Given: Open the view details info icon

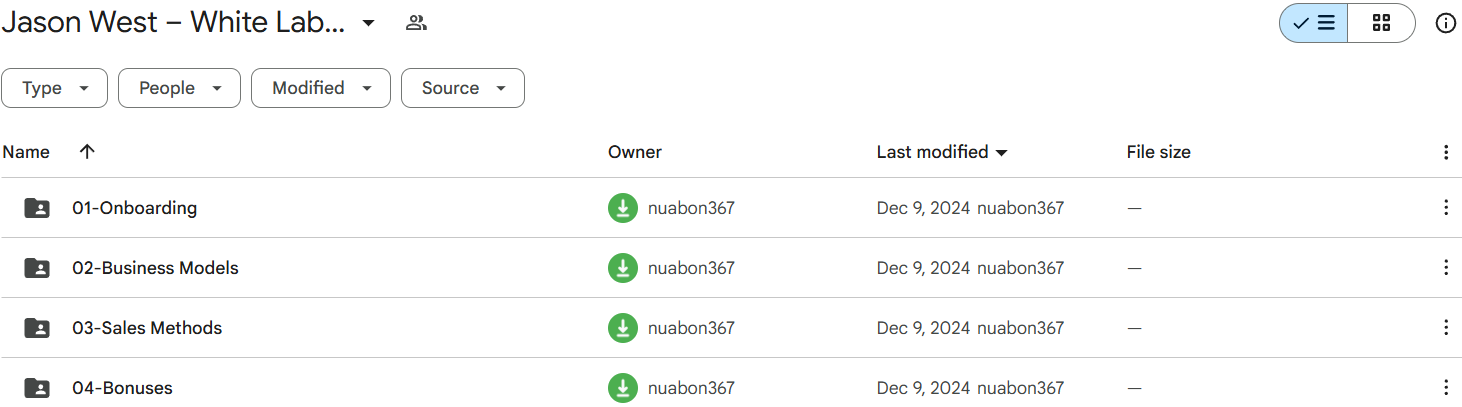Looking at the screenshot, I should point(1445,23).
